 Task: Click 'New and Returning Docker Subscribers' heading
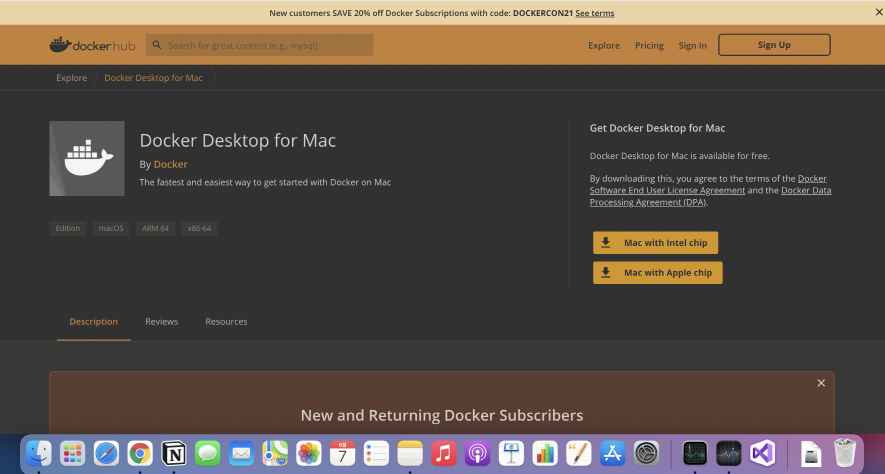442,415
